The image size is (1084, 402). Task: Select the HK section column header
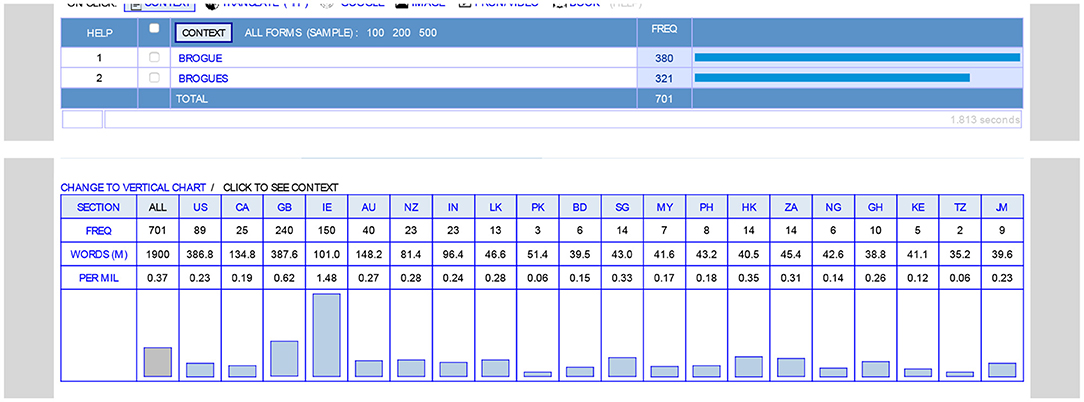point(748,207)
